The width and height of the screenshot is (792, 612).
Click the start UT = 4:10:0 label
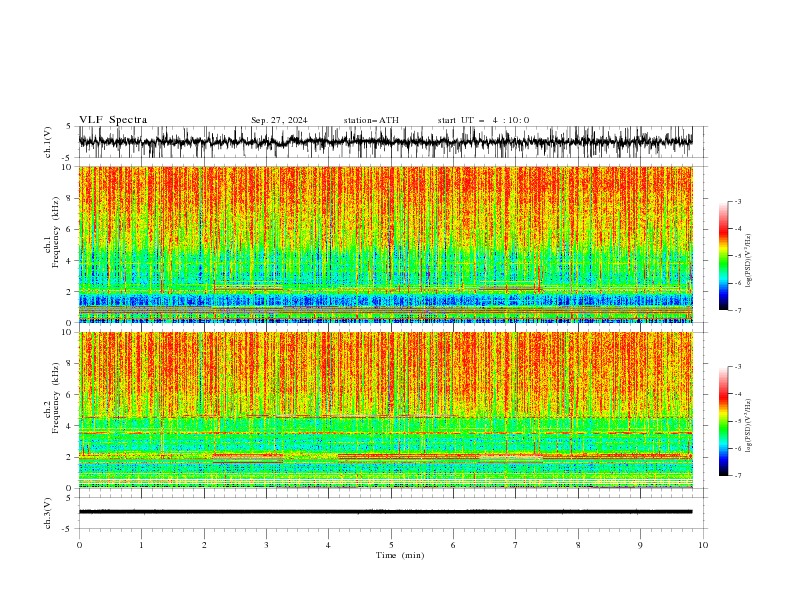pyautogui.click(x=483, y=120)
